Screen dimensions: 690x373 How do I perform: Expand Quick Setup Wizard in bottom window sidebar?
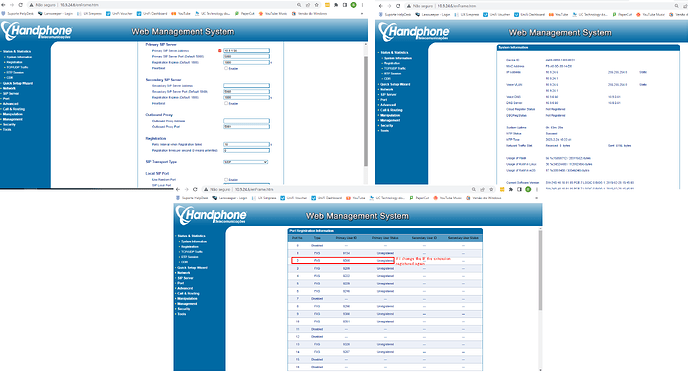191,267
